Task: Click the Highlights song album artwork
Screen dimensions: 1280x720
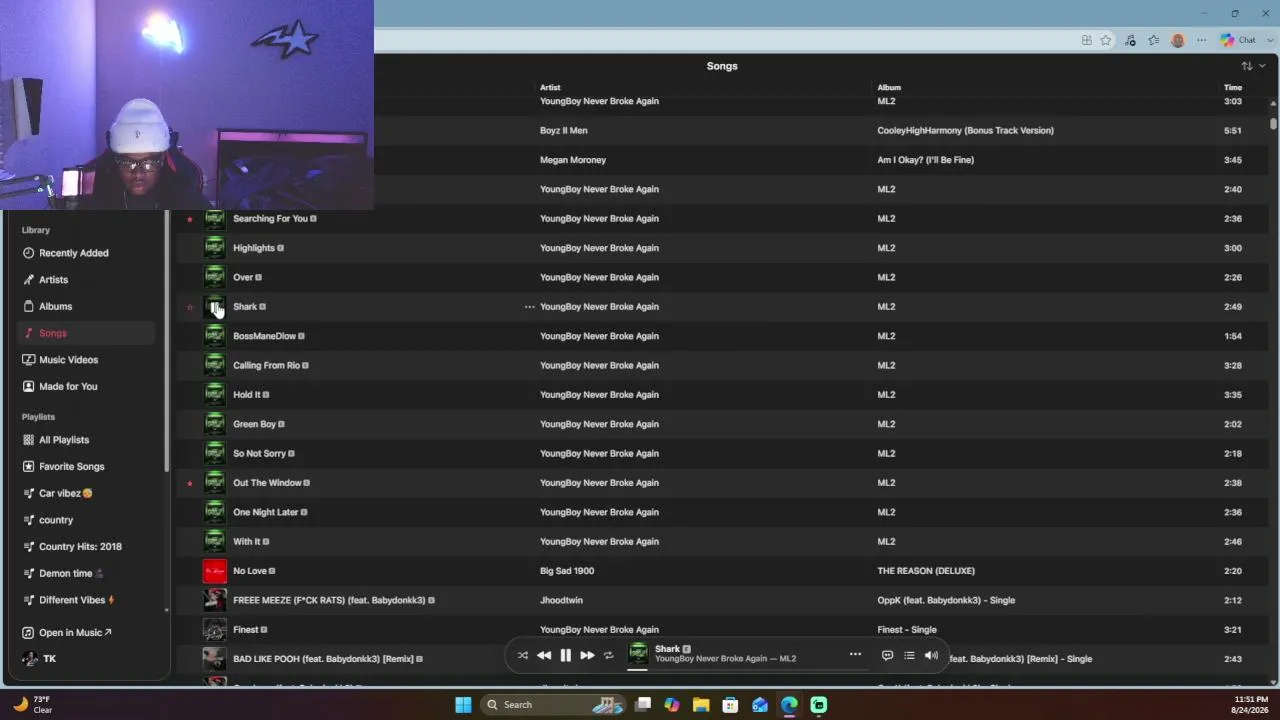Action: pos(214,248)
